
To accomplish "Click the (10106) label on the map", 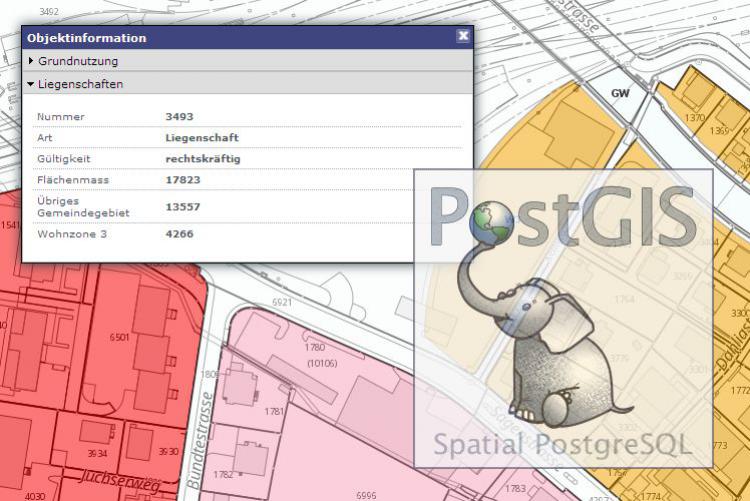I will pyautogui.click(x=322, y=364).
